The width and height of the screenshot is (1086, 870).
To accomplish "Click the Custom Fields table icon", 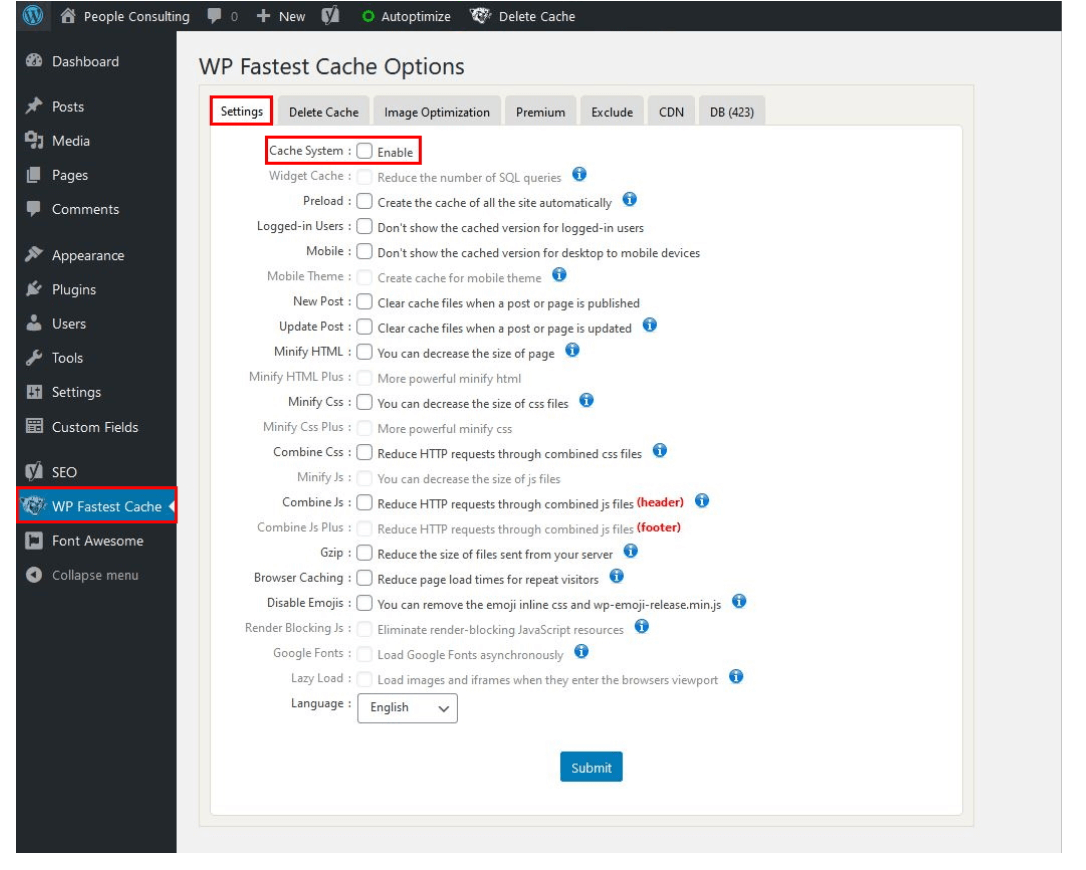I will [34, 426].
